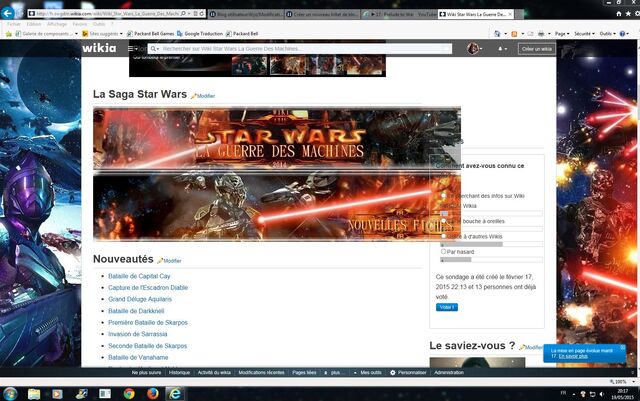Click the 'Personnaliser' toolbar item
This screenshot has height=401, width=640.
point(408,372)
